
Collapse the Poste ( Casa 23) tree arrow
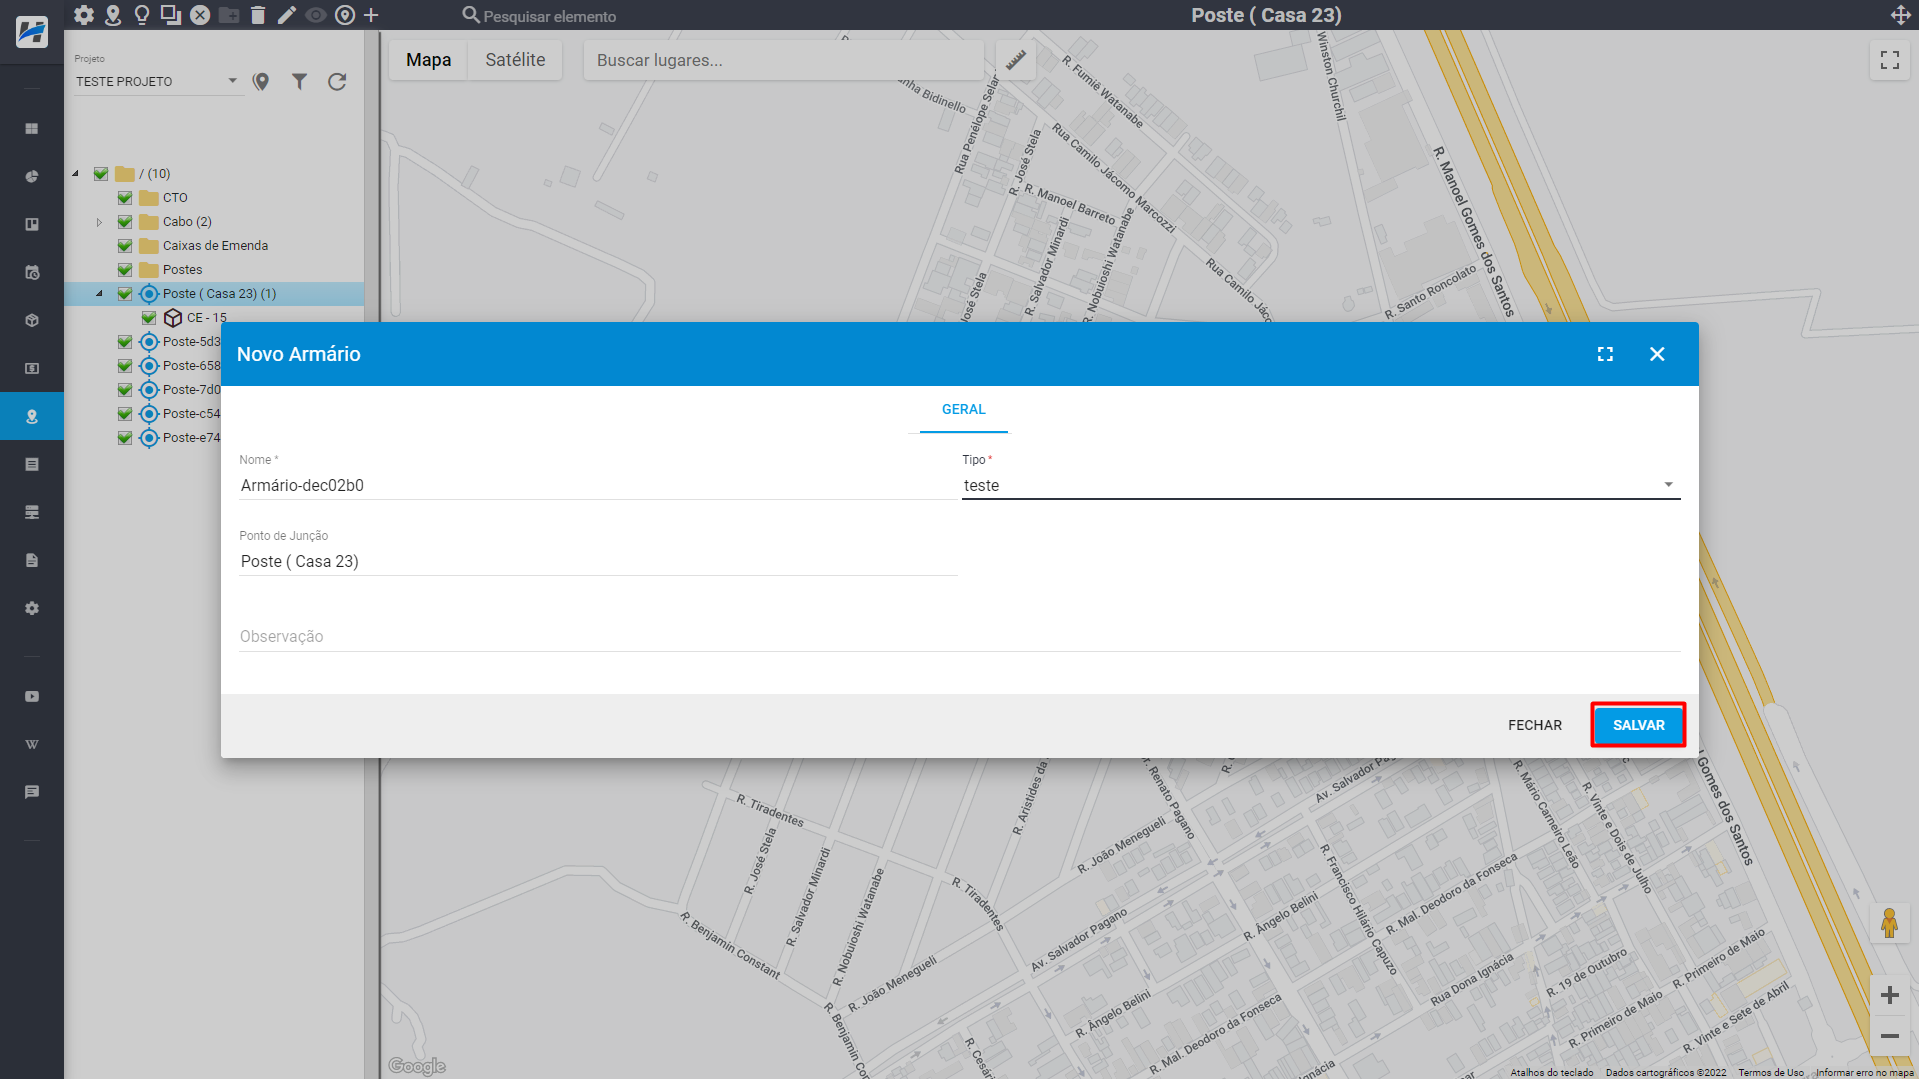99,294
